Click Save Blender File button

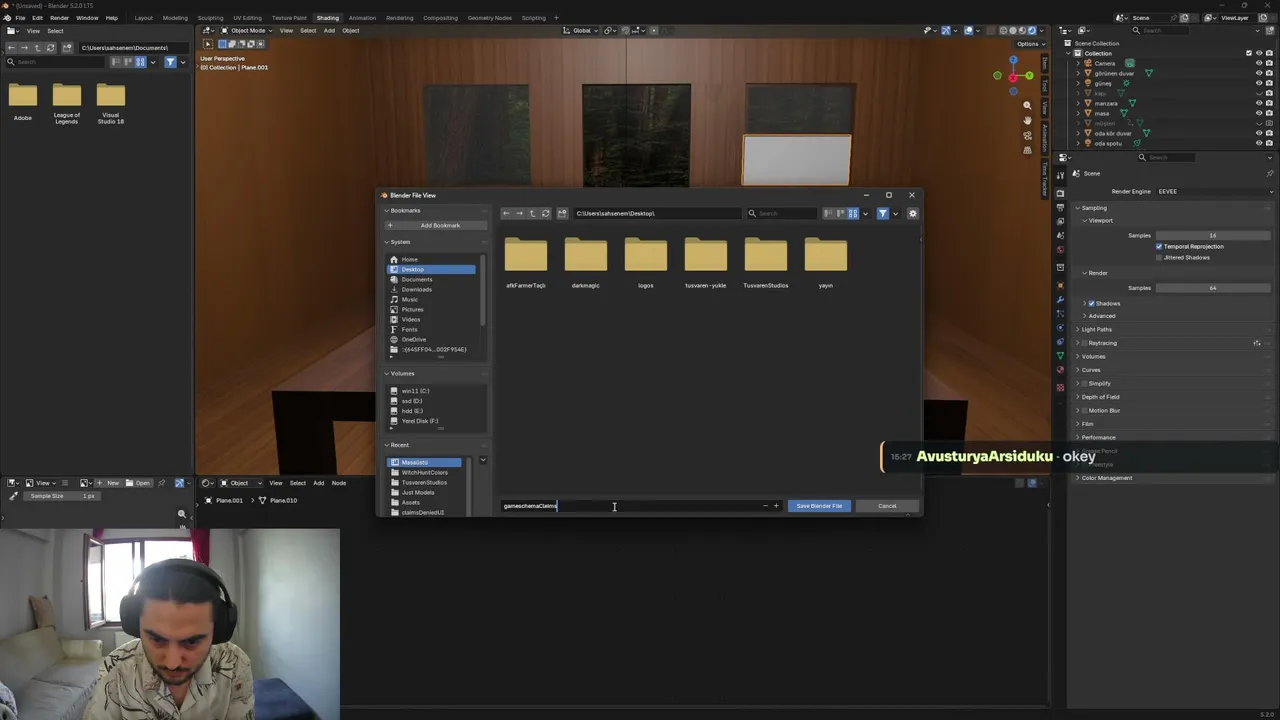coord(819,506)
